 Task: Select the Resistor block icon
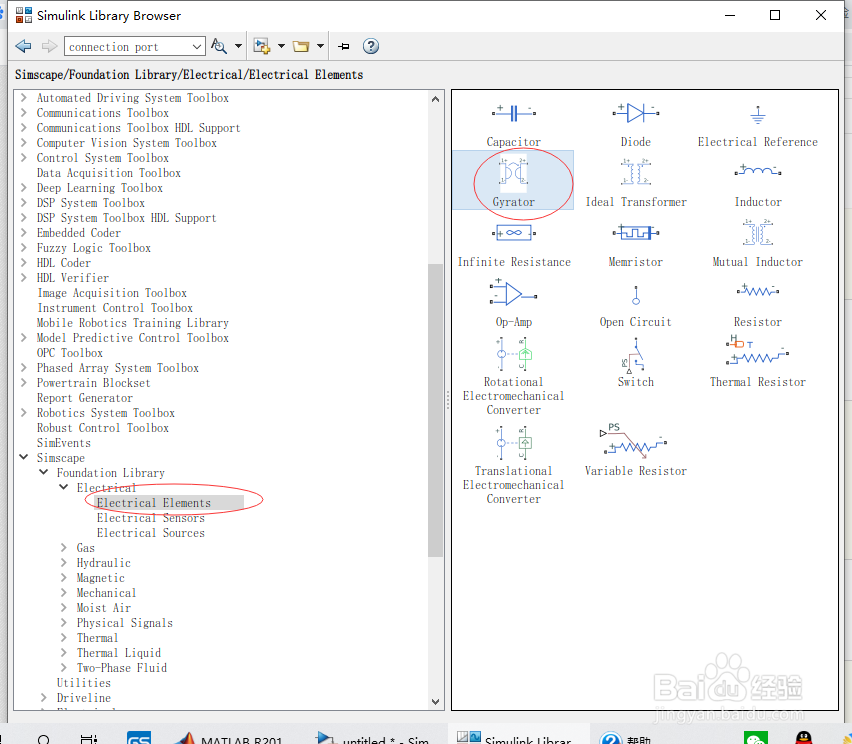tap(757, 291)
